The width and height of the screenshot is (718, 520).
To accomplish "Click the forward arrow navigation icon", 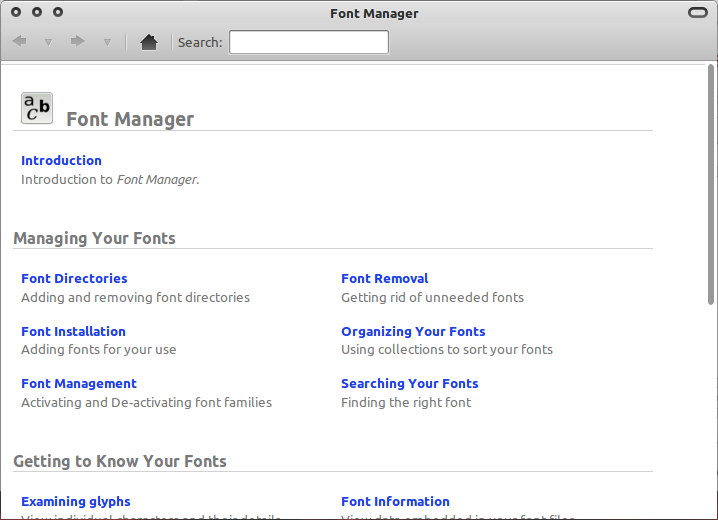I will click(78, 42).
